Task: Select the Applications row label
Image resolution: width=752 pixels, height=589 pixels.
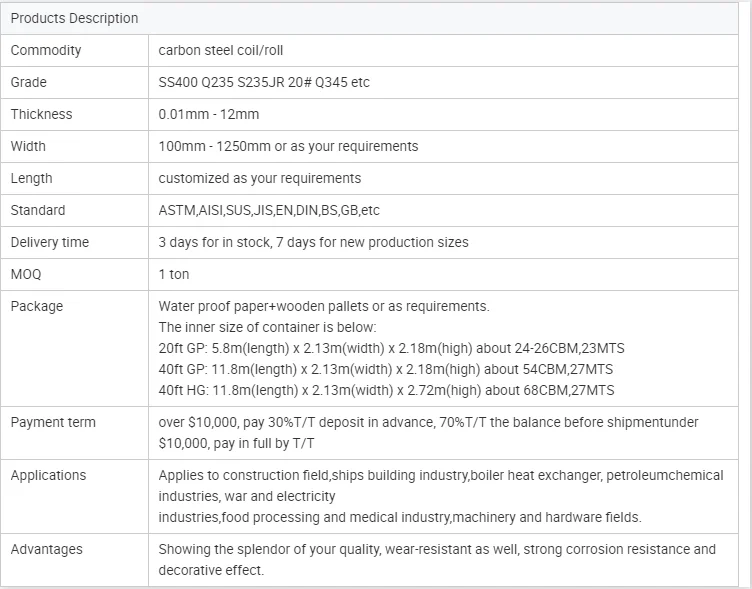Action: coord(48,476)
